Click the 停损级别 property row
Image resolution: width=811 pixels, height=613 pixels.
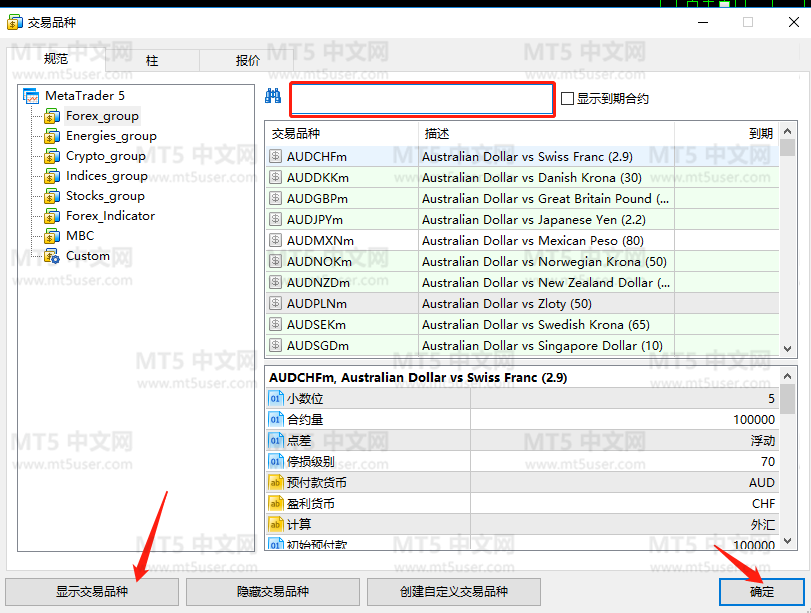[522, 461]
